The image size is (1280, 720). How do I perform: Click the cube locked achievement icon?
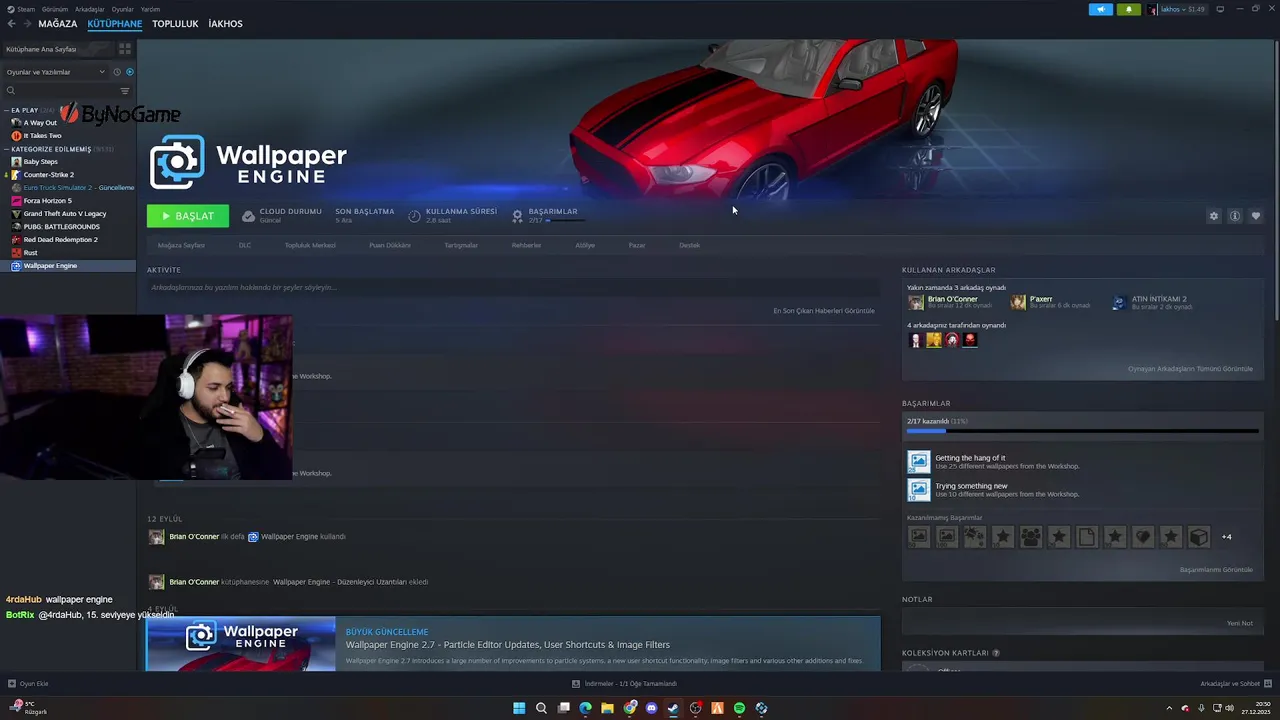point(1199,537)
